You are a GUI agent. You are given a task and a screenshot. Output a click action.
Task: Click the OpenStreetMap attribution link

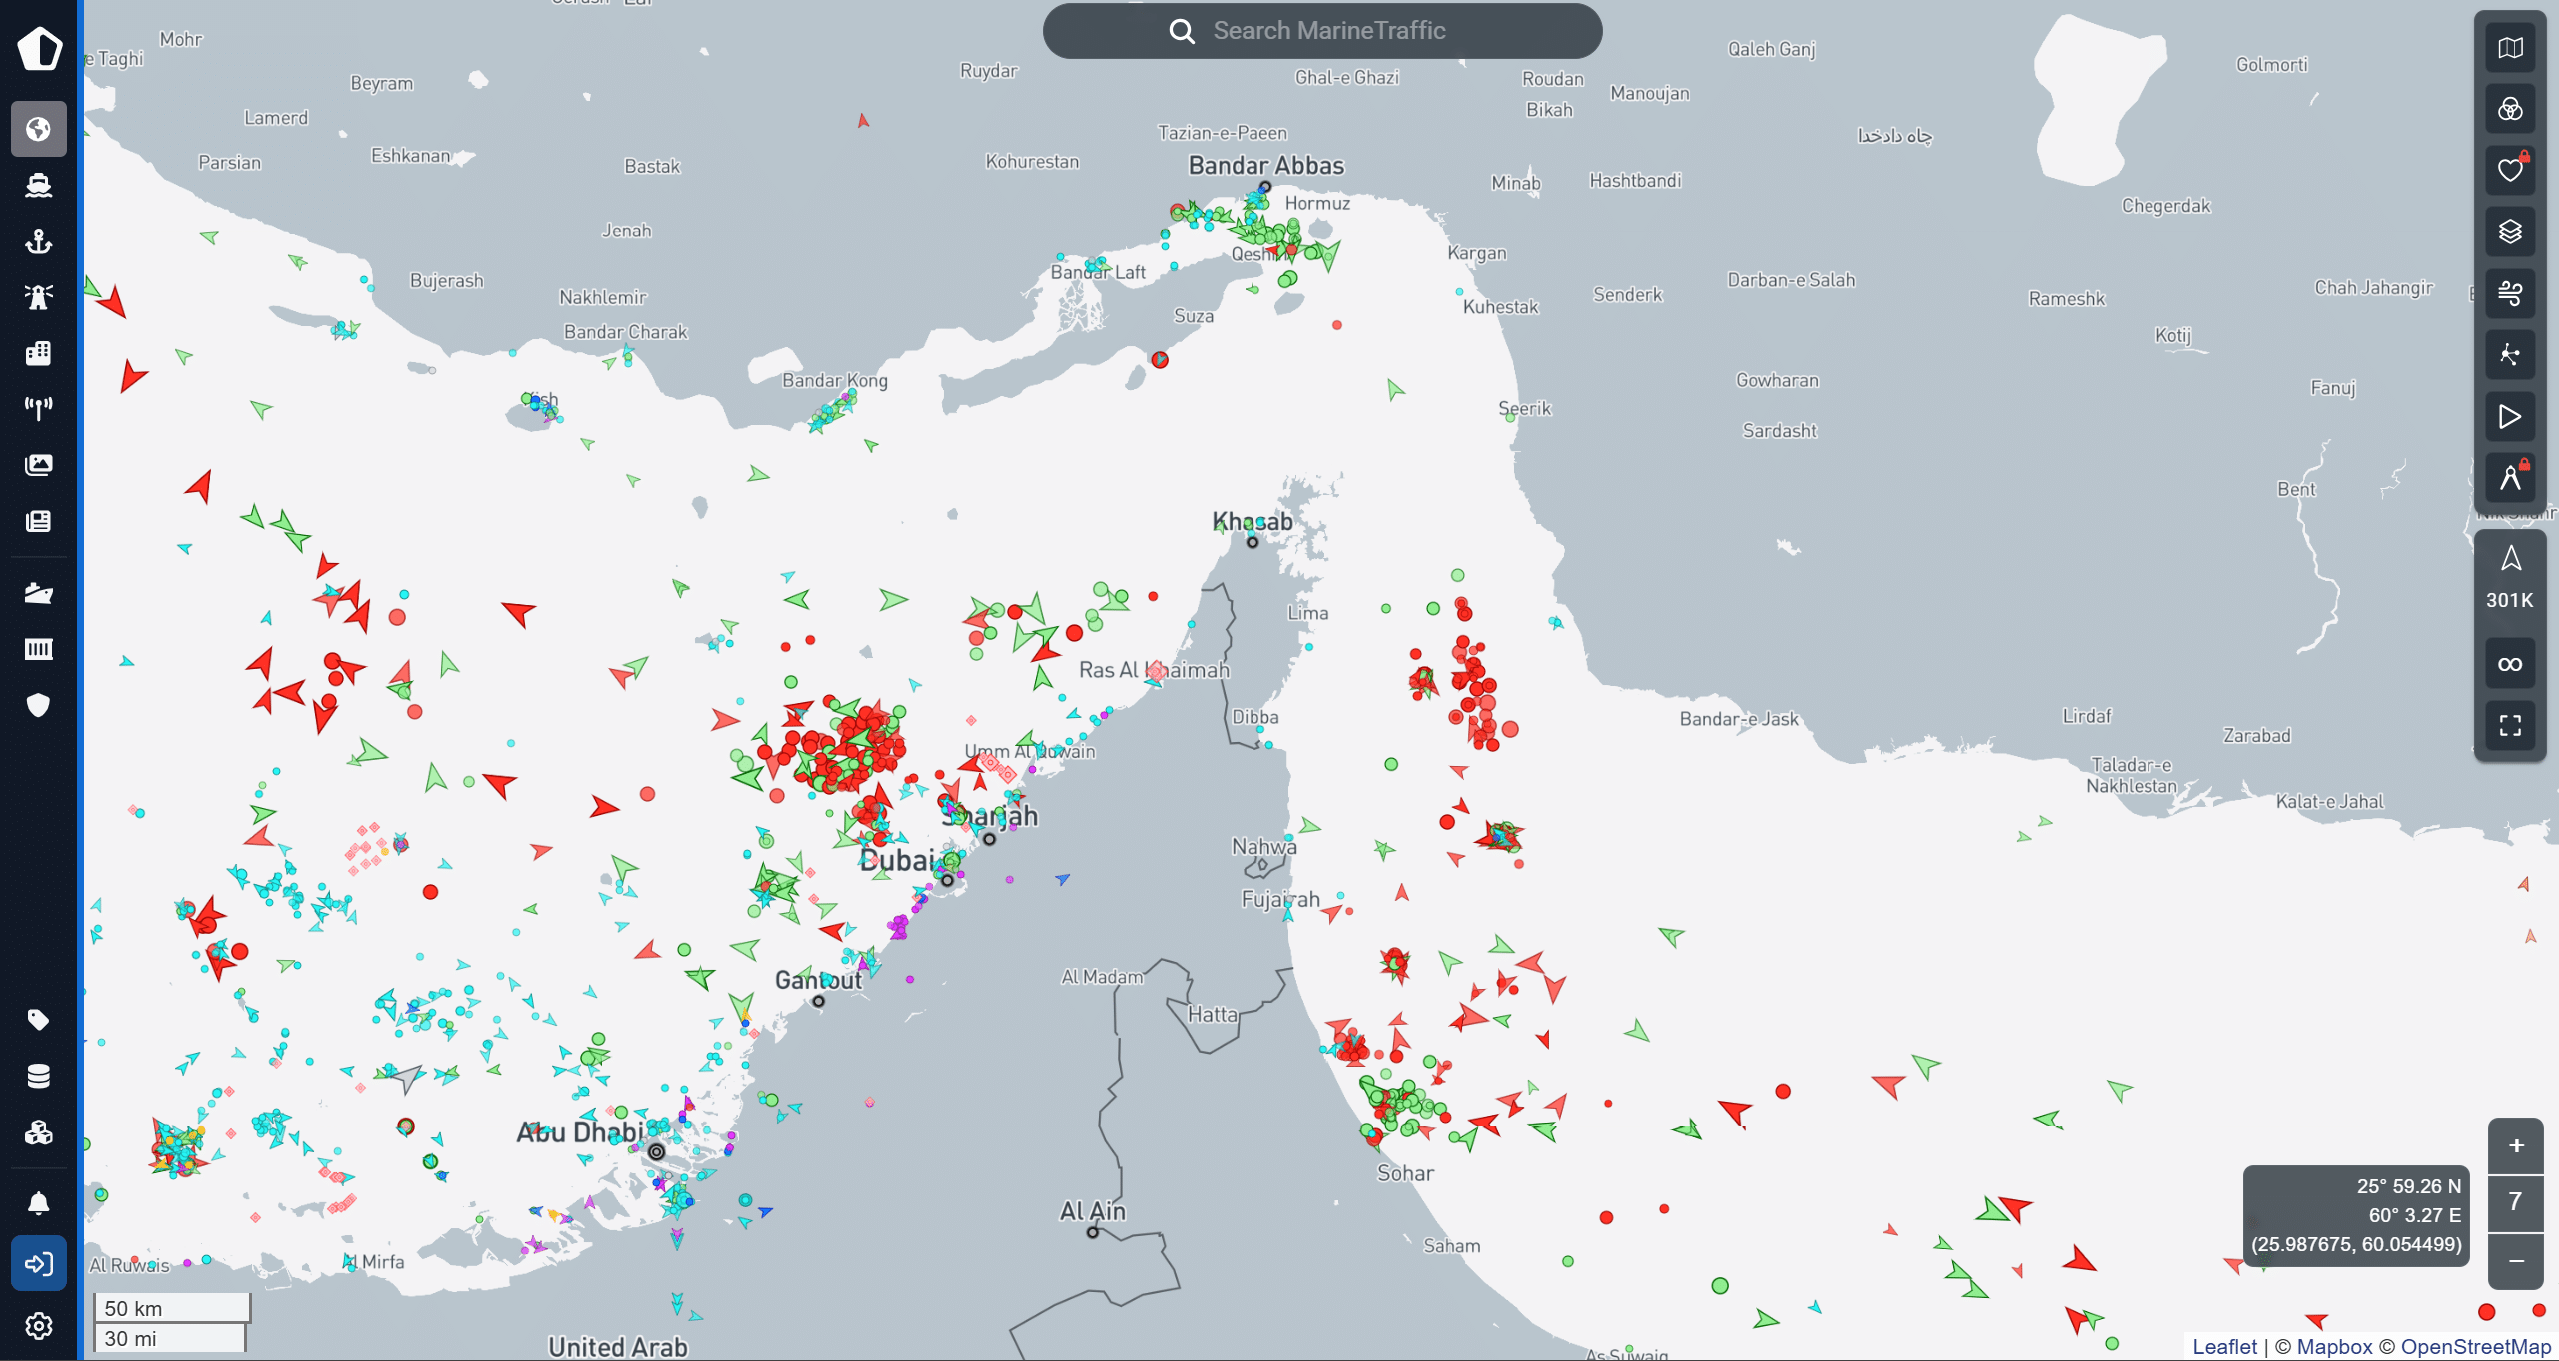2476,1347
